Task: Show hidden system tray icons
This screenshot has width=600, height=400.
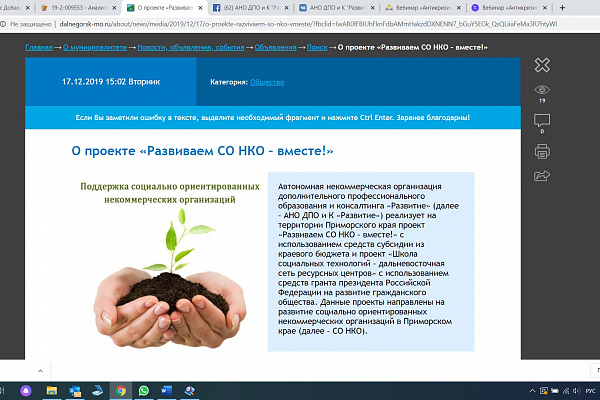Action: (532, 391)
